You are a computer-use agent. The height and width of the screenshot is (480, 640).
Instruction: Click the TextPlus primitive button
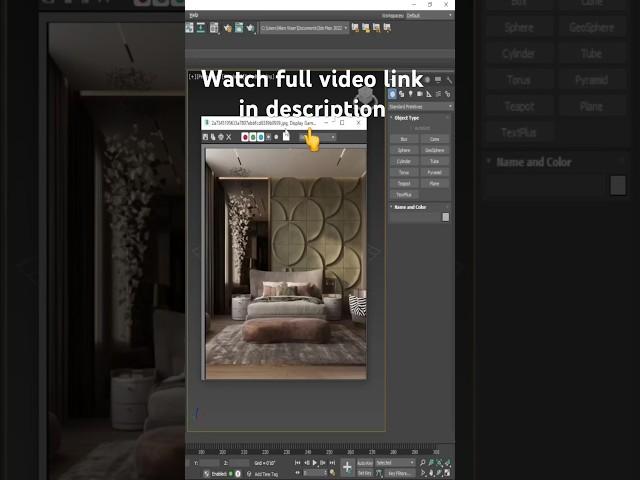point(404,195)
